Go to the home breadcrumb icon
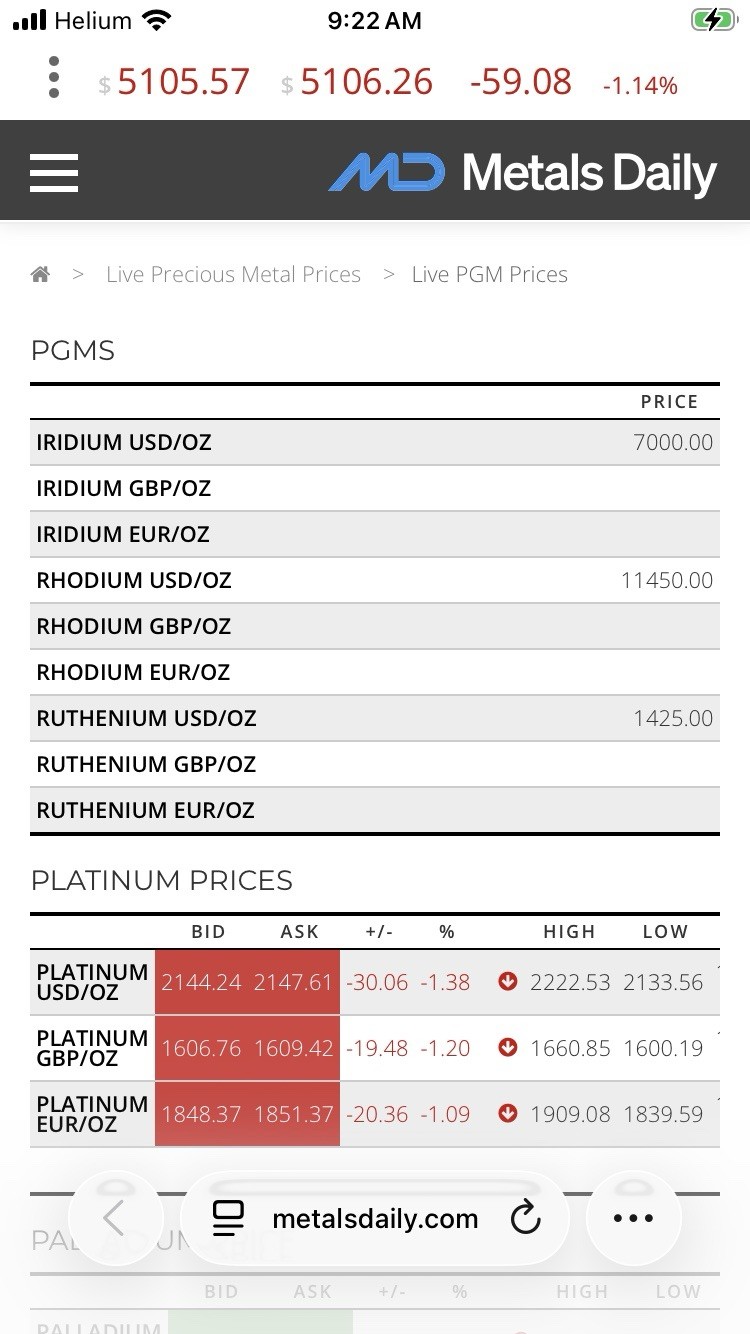Image resolution: width=750 pixels, height=1334 pixels. [x=40, y=275]
